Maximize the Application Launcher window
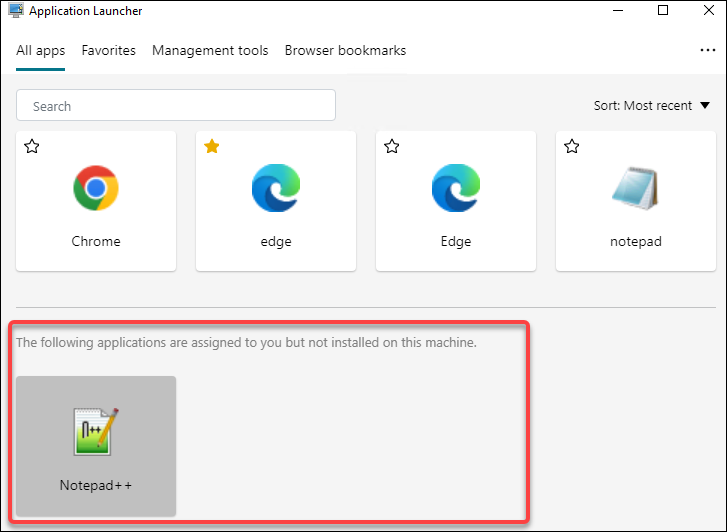Screen dimensions: 727x532 point(663,12)
